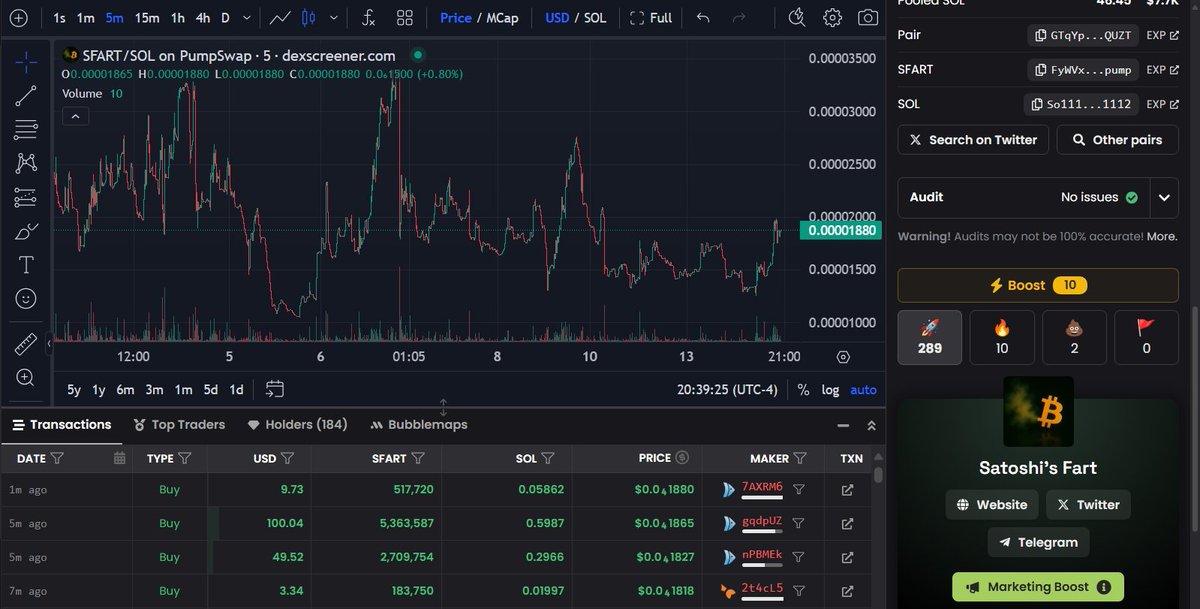Screen dimensions: 1200x609
Task: Activate the Zoom-in magnifier tool
Action: (25, 378)
